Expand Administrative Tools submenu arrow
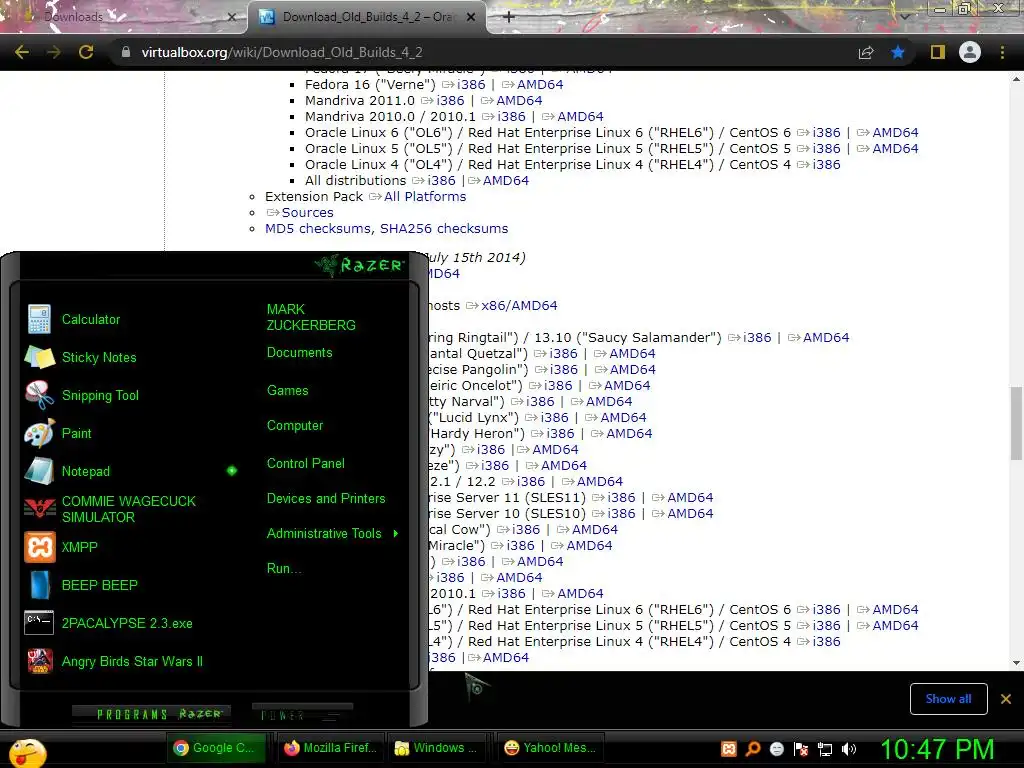1024x768 pixels. [396, 534]
